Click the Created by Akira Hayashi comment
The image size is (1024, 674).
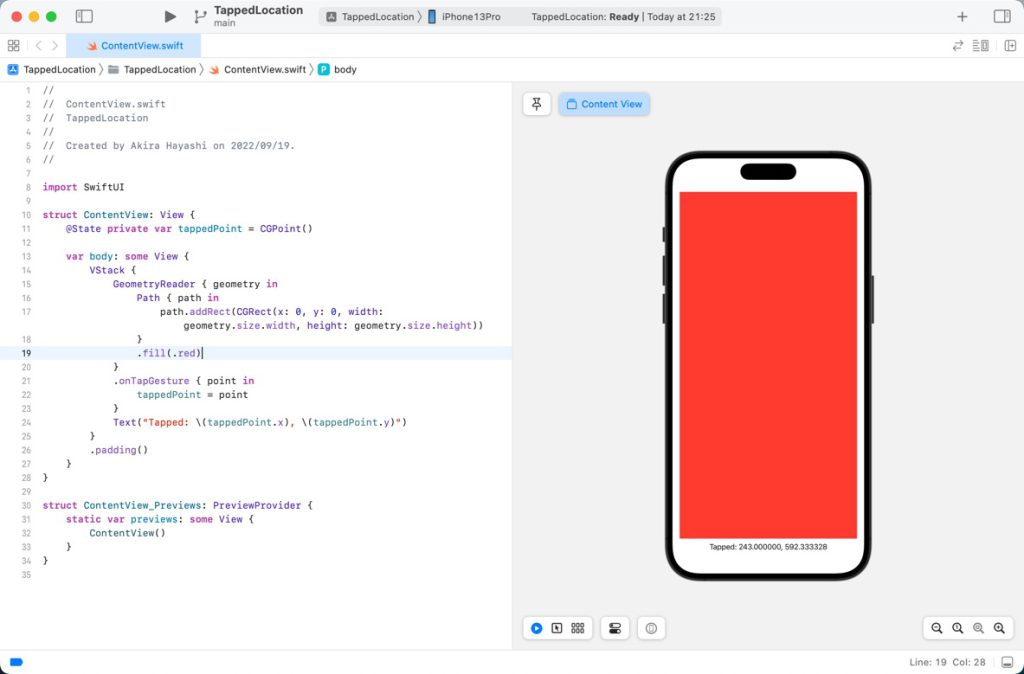168,146
